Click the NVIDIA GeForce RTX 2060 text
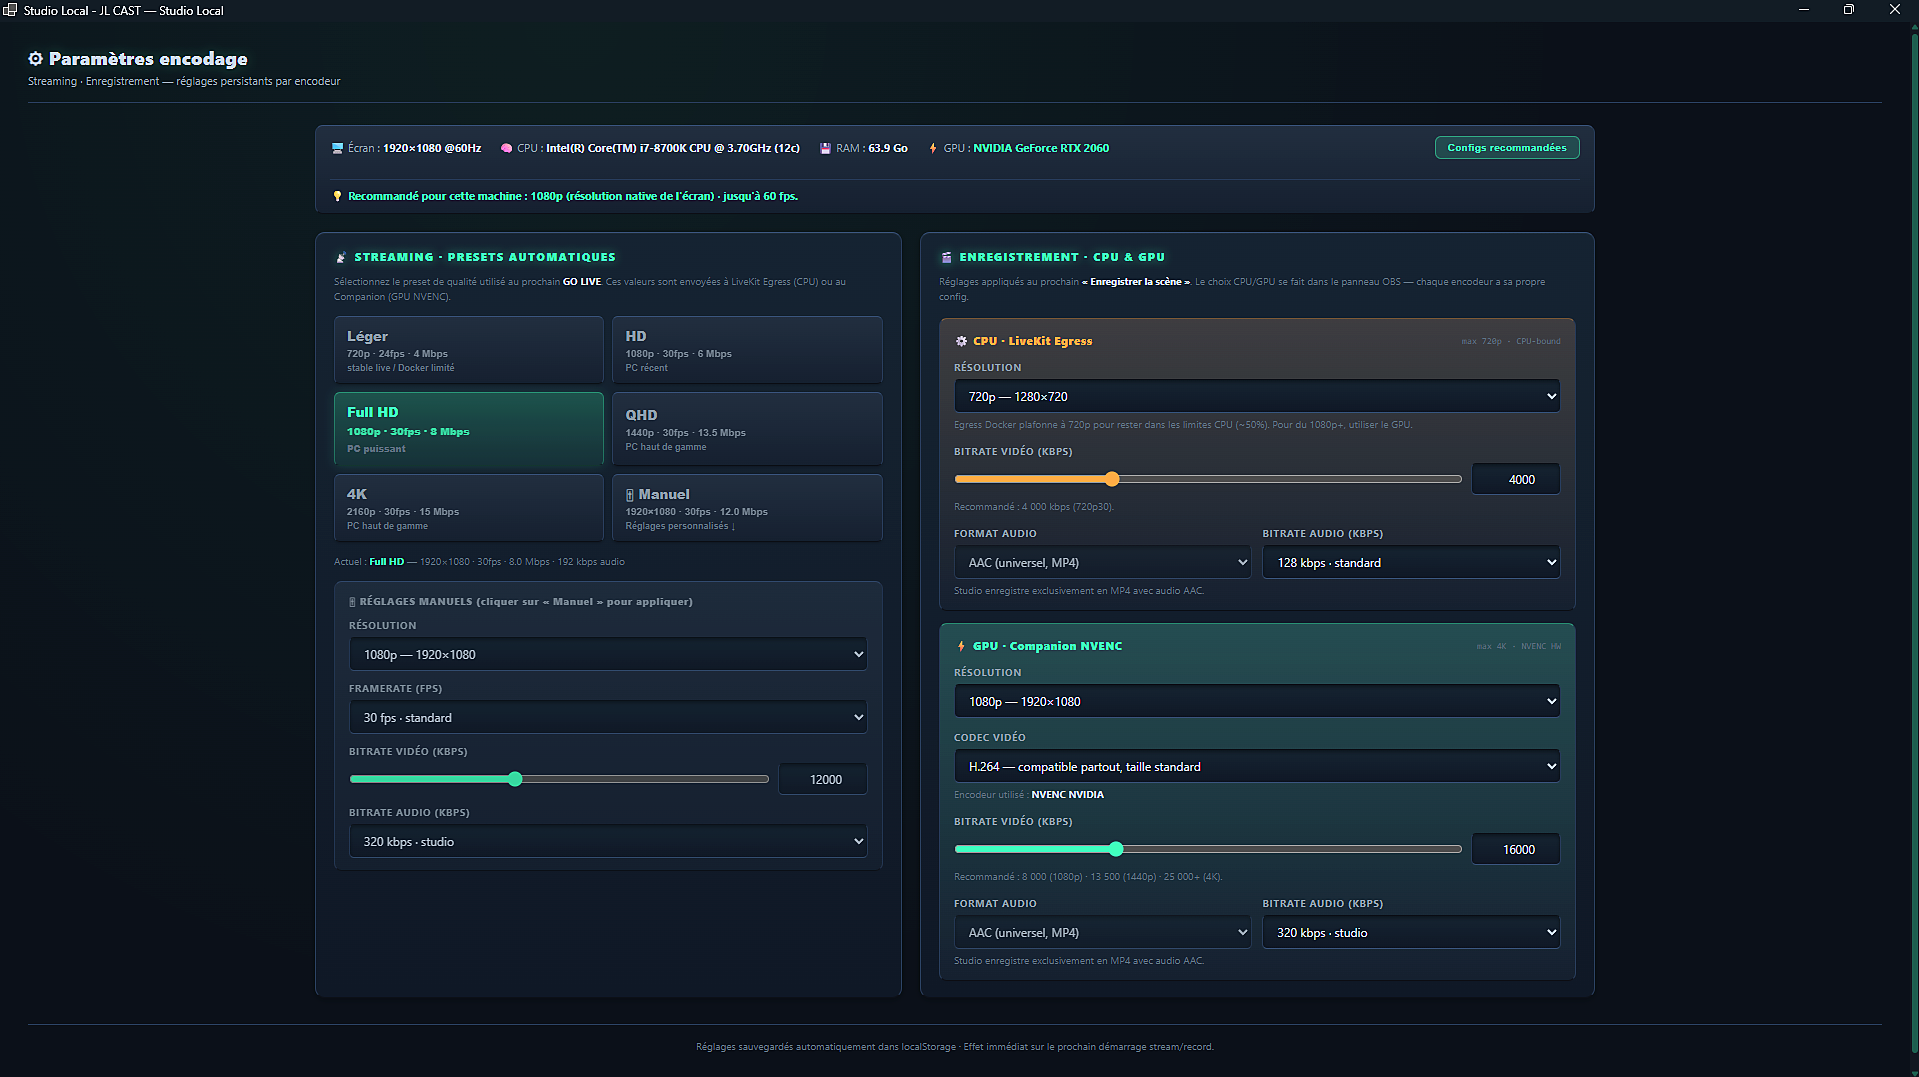The height and width of the screenshot is (1077, 1919). pyautogui.click(x=1041, y=148)
